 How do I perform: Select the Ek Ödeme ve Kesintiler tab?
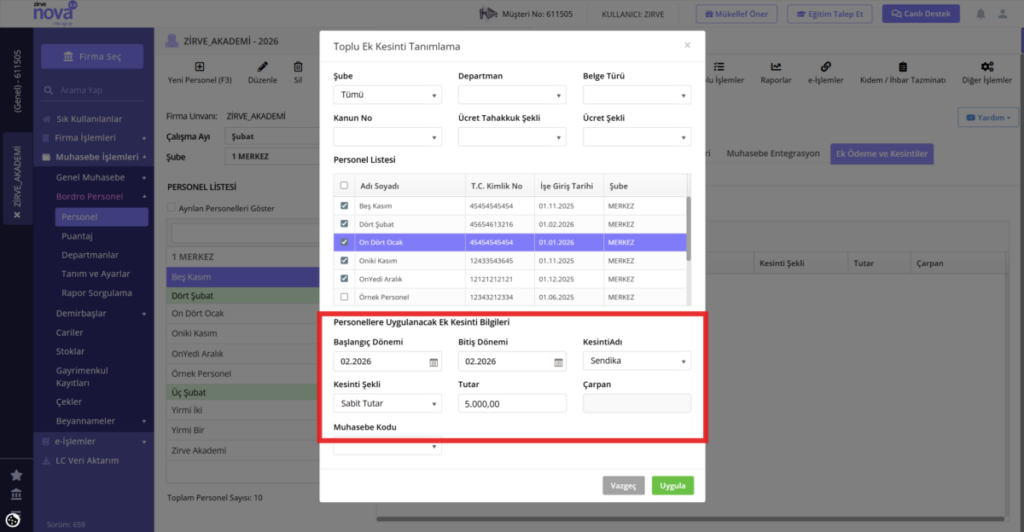coord(882,154)
